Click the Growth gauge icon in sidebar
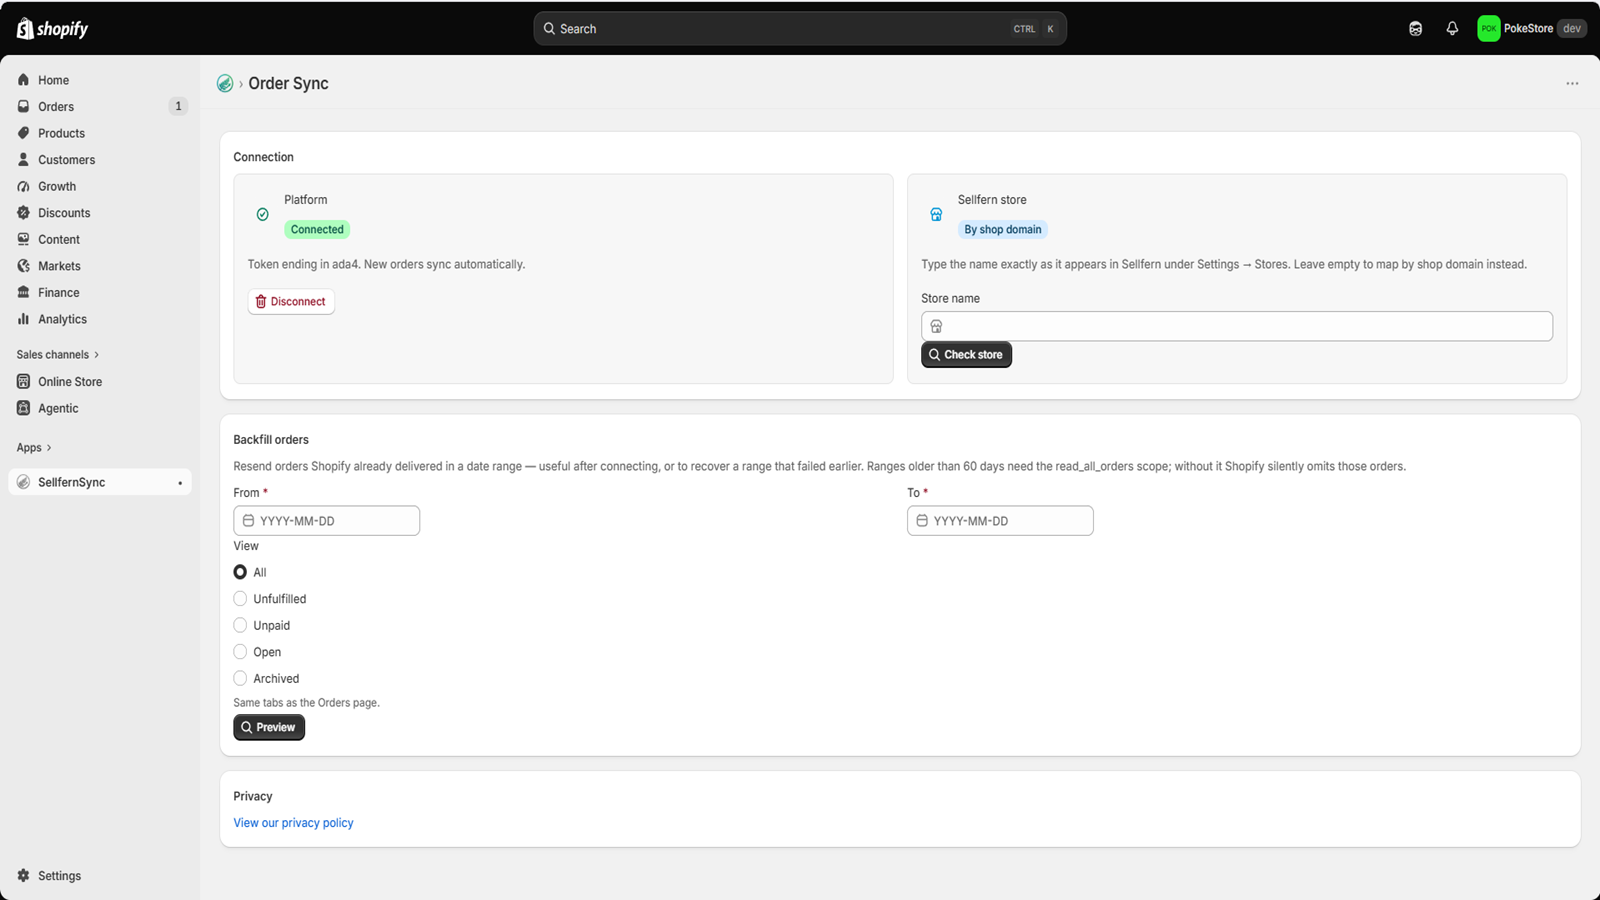 (24, 187)
